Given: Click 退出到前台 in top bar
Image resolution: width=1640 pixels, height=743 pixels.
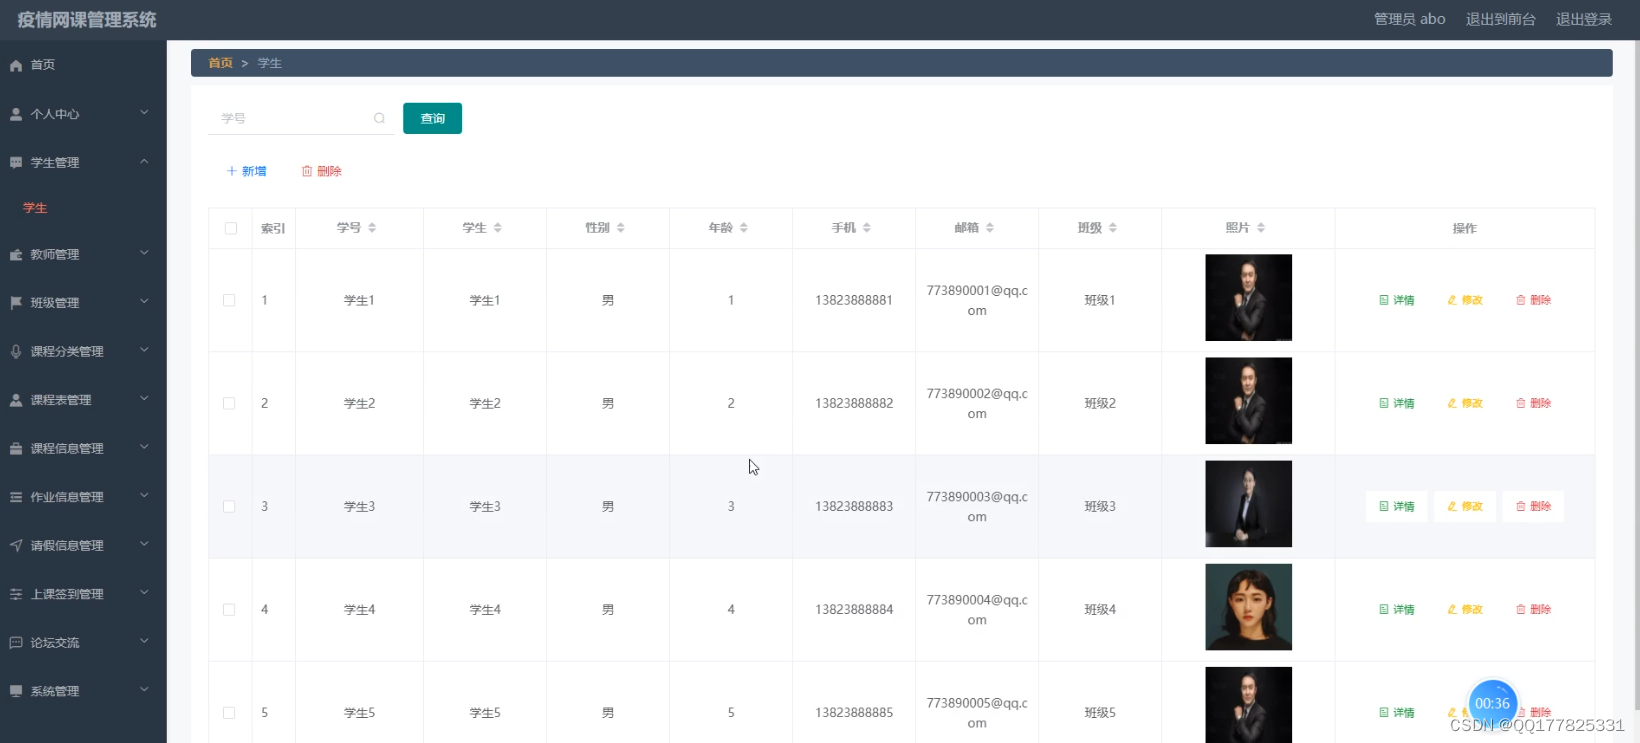Looking at the screenshot, I should tap(1500, 19).
